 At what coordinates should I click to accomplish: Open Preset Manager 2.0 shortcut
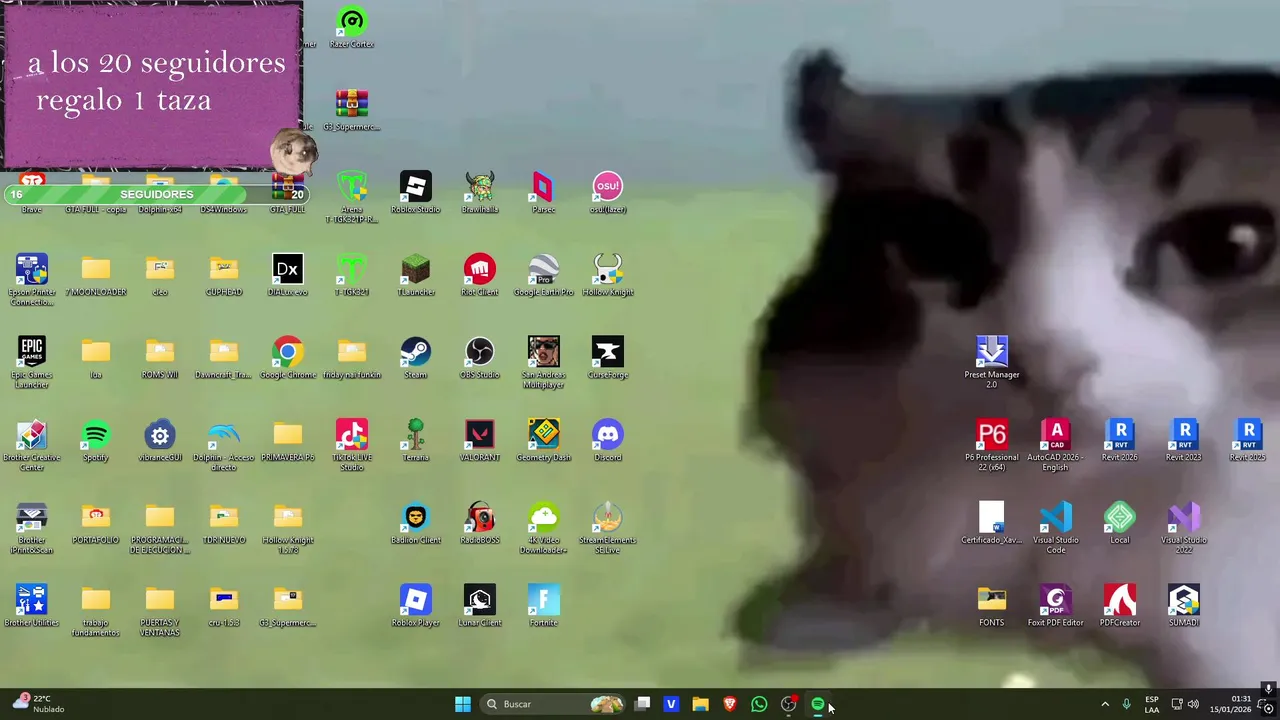pos(992,363)
